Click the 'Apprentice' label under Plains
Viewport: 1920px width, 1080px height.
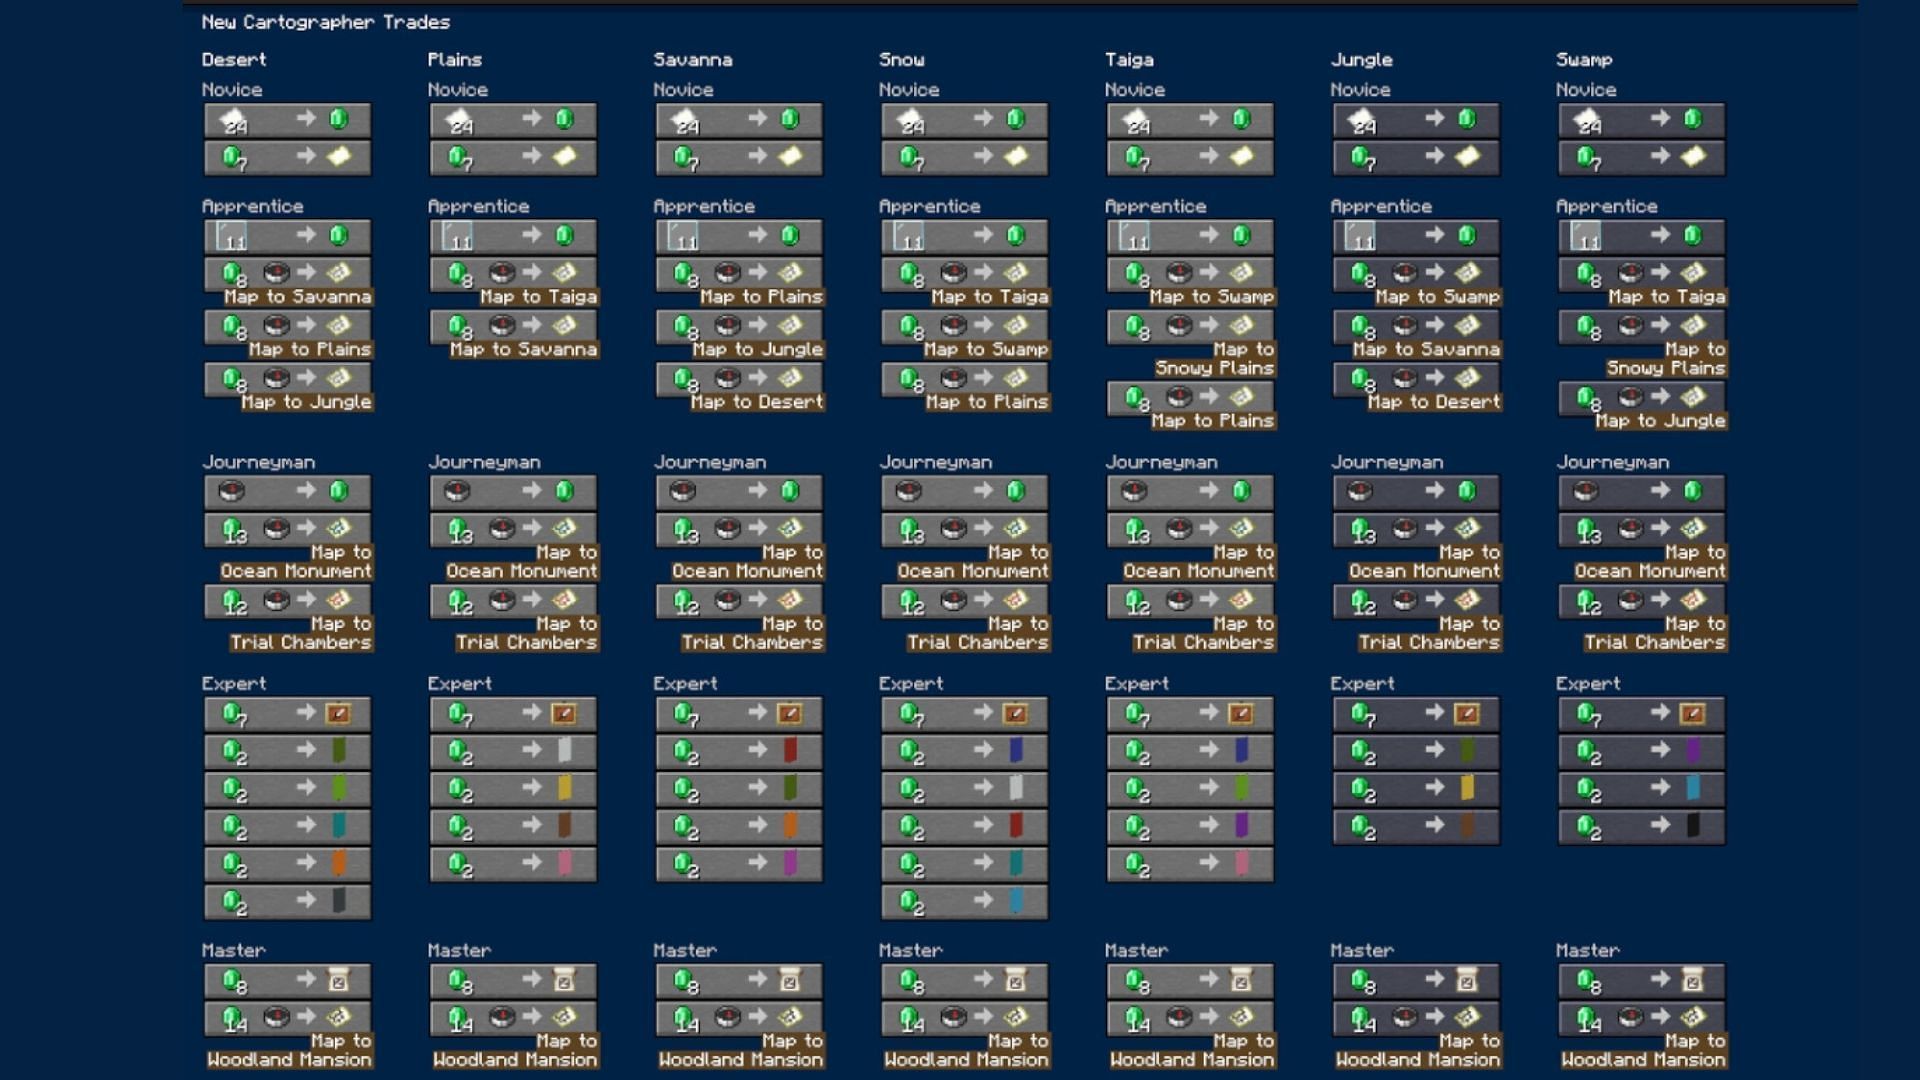pyautogui.click(x=478, y=206)
